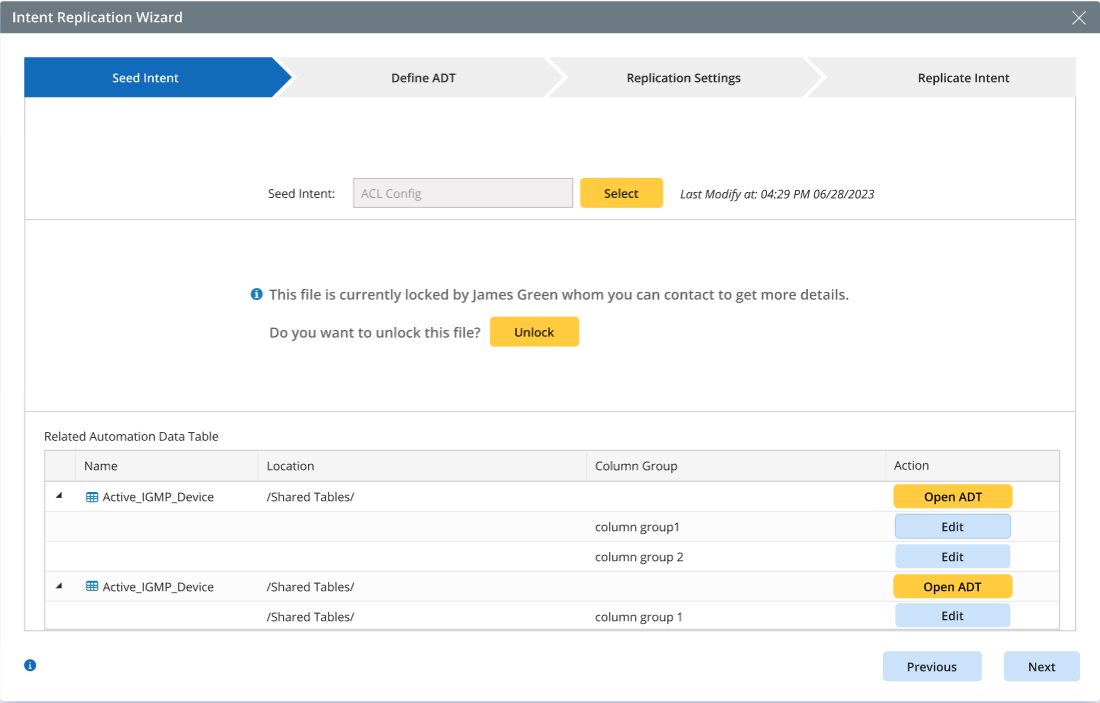This screenshot has height=703, width=1100.
Task: Open ADT for first Active_IGMP_Device
Action: point(952,497)
